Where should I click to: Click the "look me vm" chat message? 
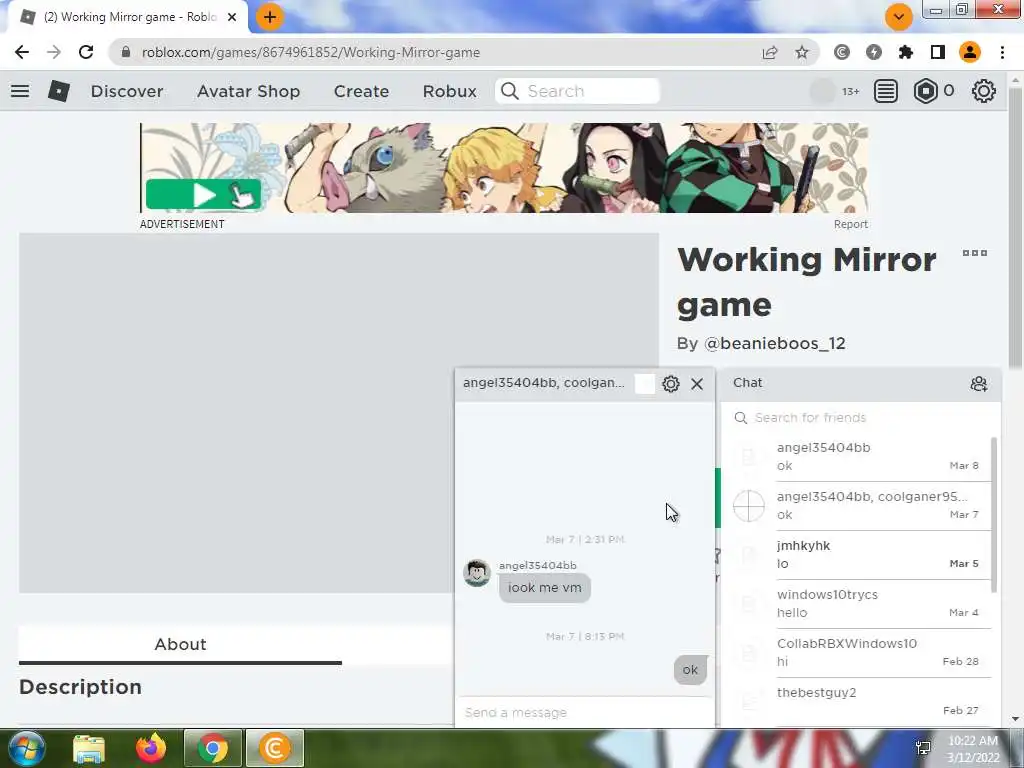point(545,588)
